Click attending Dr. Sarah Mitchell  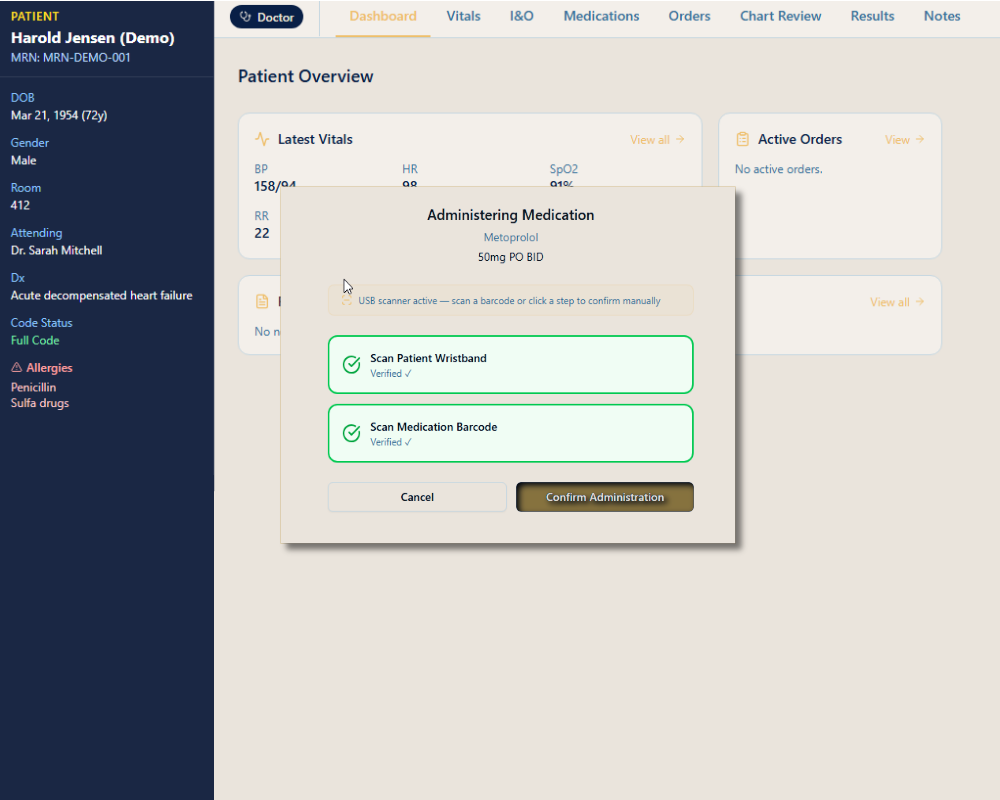click(56, 250)
